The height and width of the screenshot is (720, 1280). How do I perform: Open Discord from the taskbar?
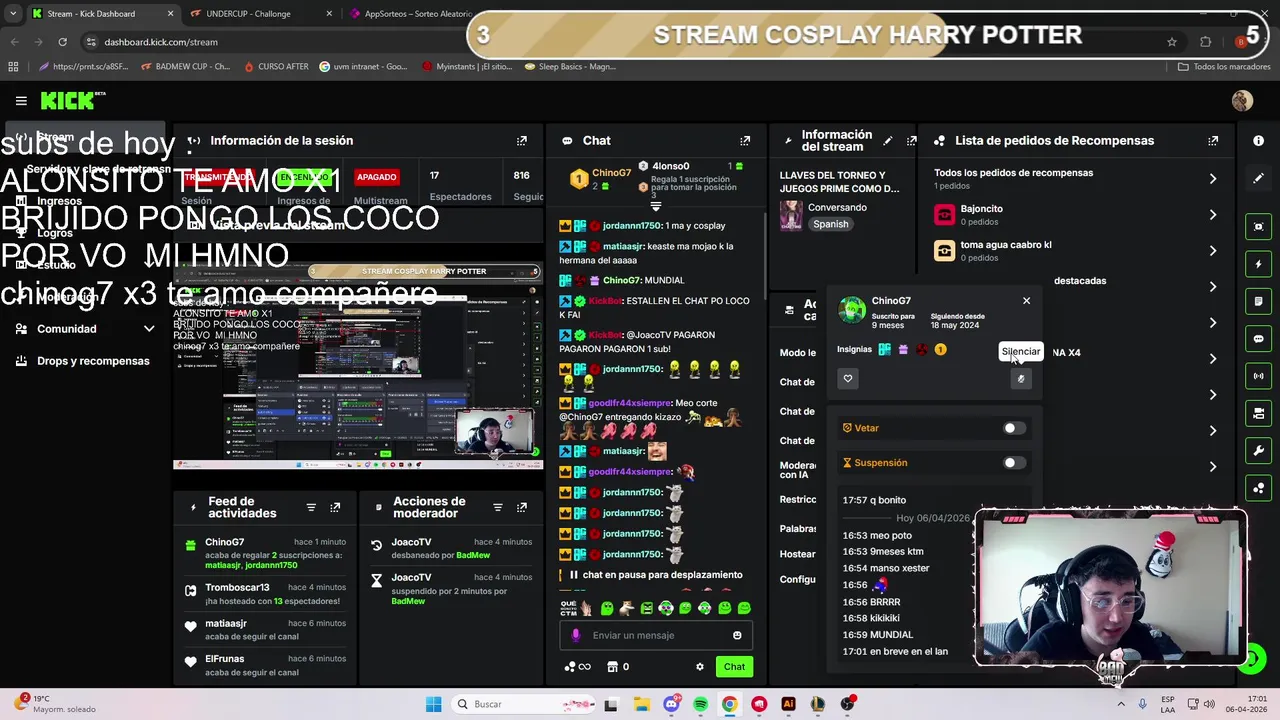[x=671, y=704]
